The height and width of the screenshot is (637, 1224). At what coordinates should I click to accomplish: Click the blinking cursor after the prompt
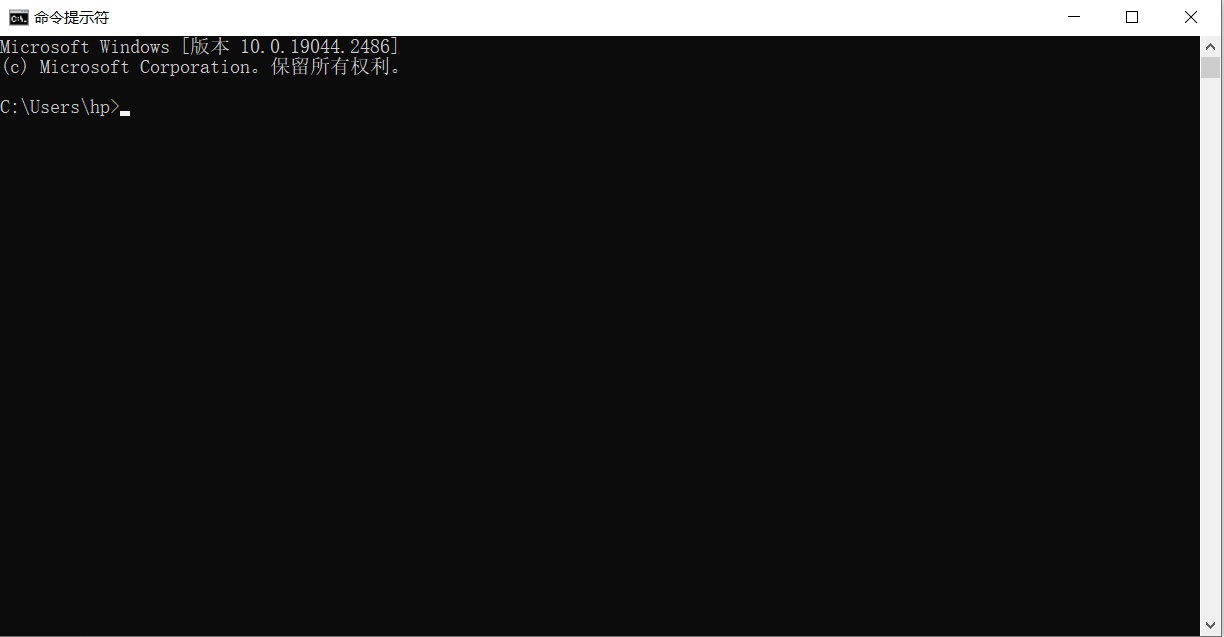[x=125, y=114]
